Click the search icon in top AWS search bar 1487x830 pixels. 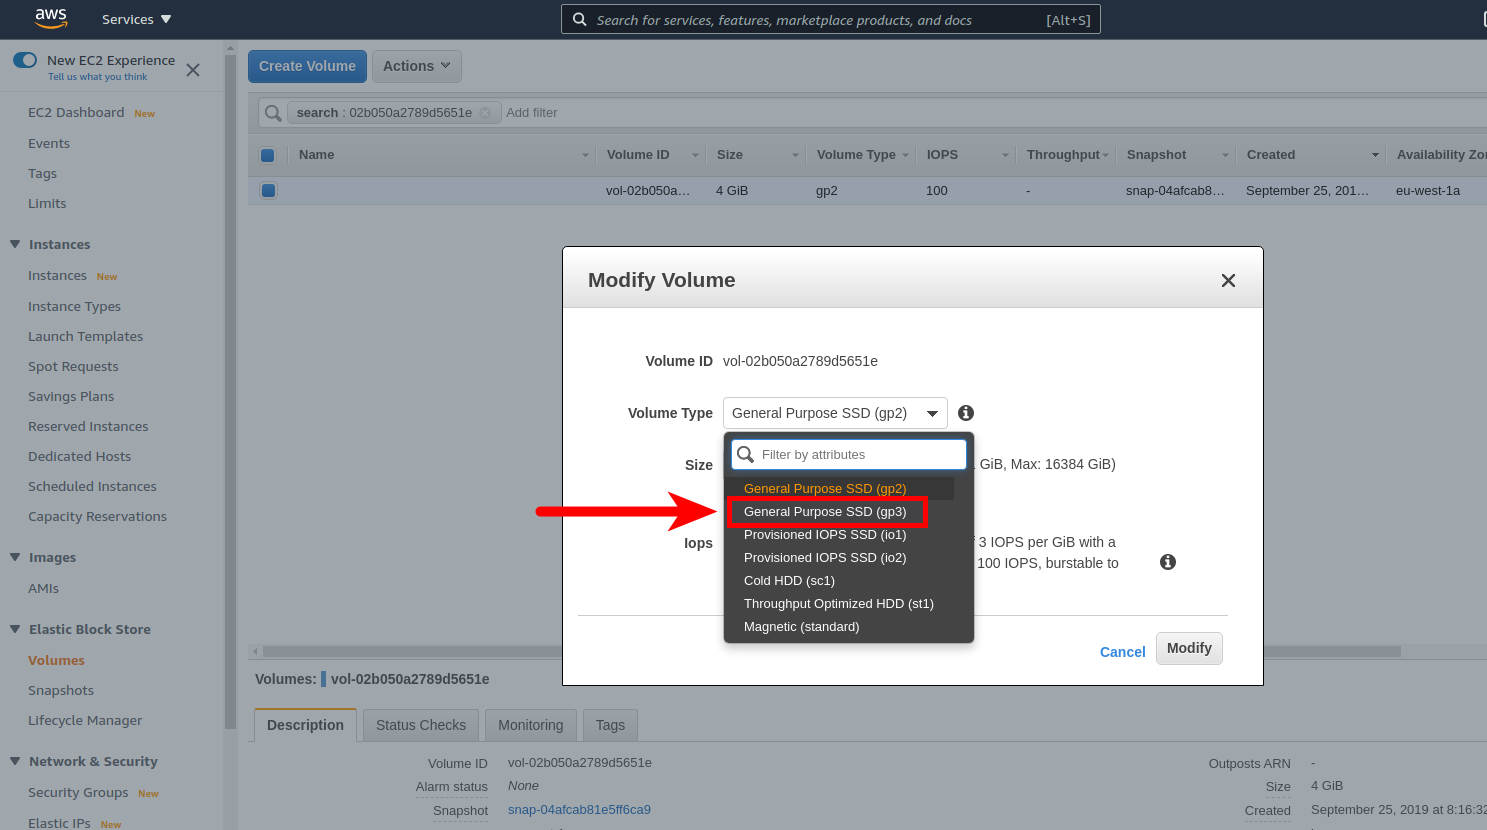580,20
